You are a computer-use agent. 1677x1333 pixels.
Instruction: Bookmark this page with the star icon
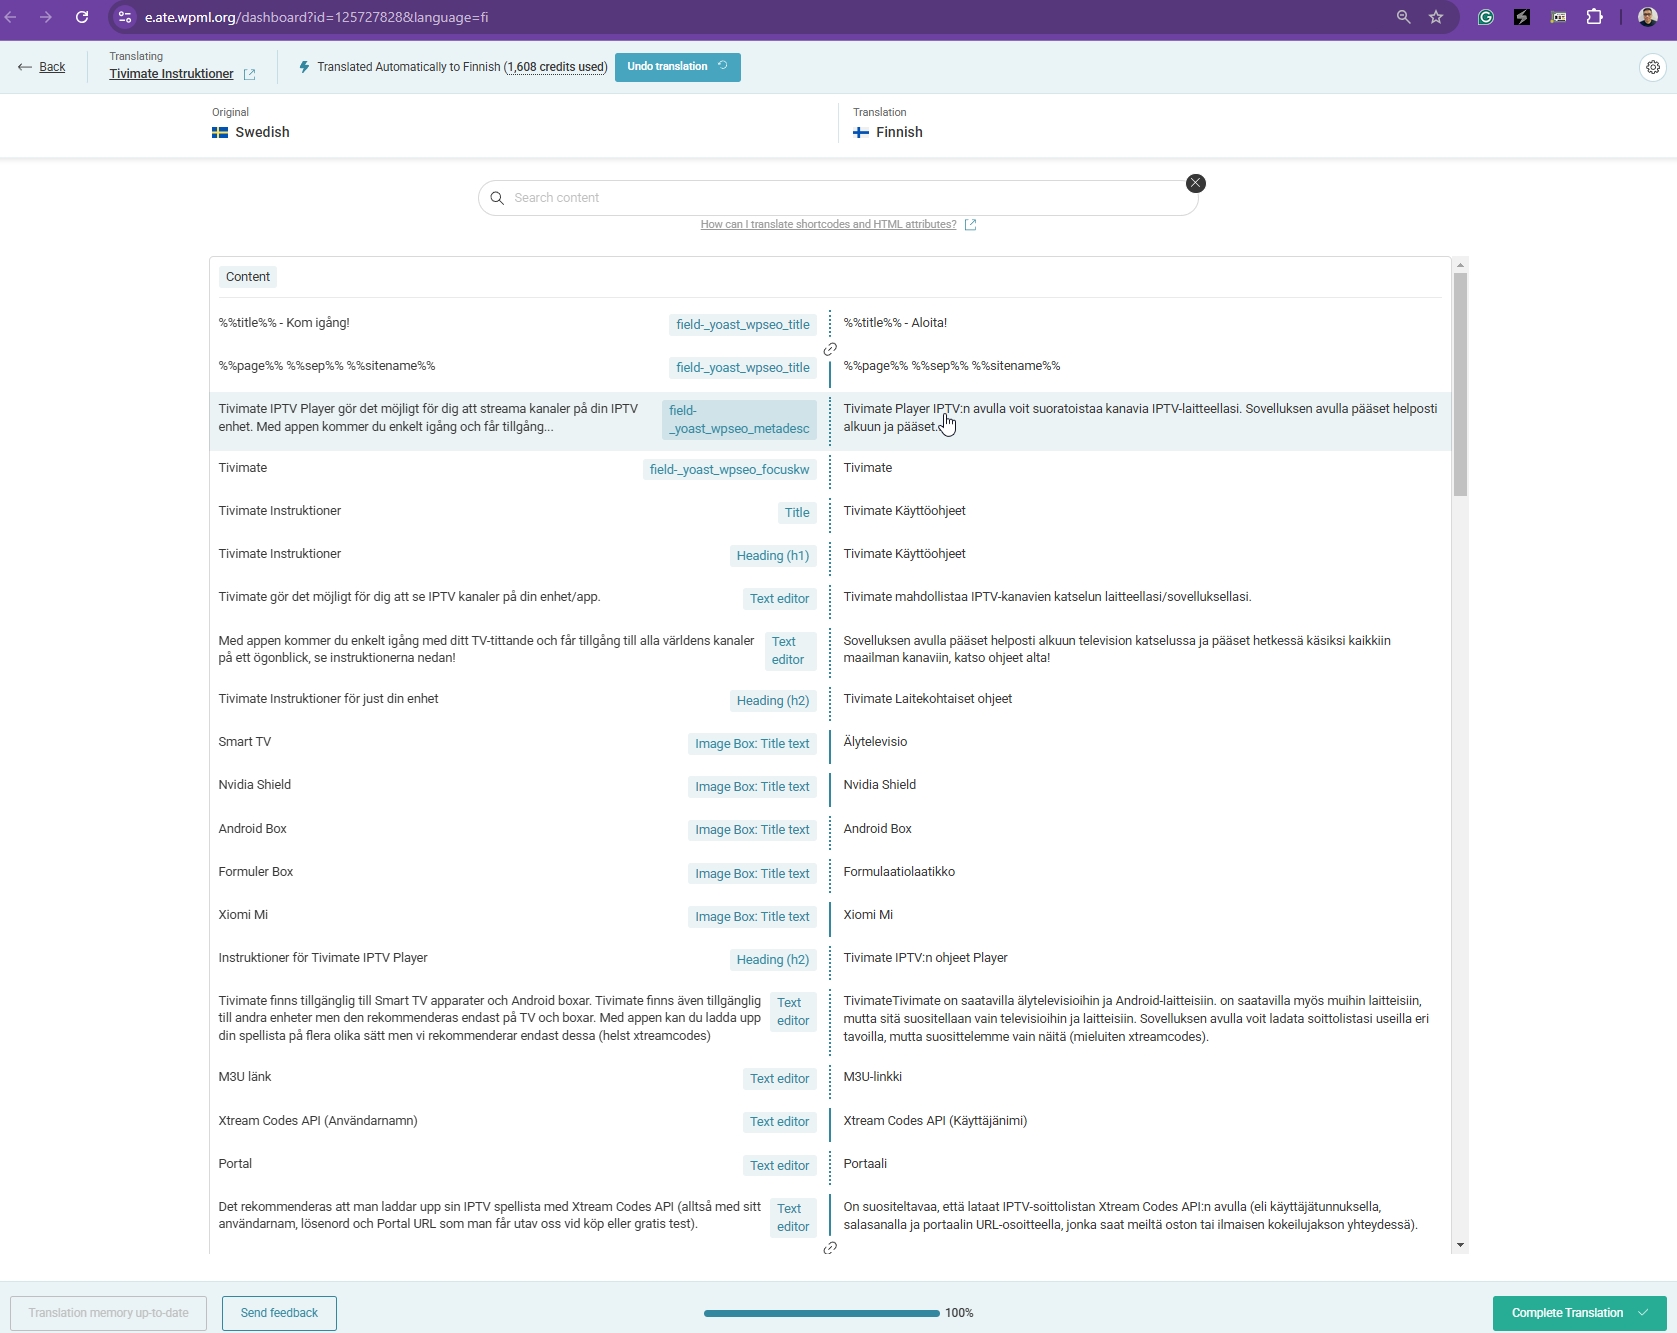tap(1436, 17)
